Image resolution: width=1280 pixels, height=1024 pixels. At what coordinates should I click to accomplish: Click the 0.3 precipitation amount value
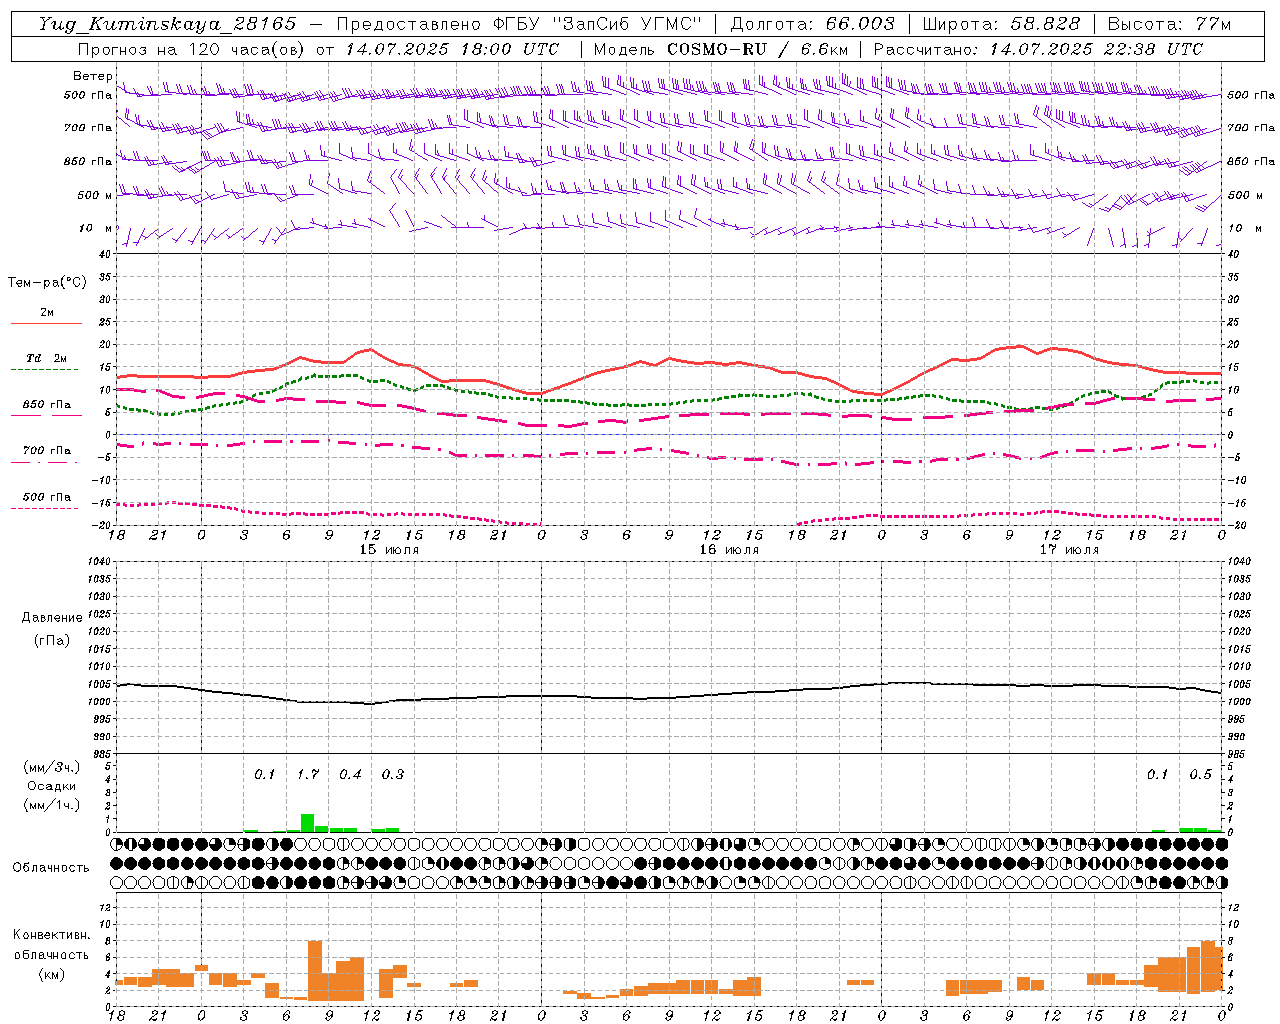click(x=393, y=774)
